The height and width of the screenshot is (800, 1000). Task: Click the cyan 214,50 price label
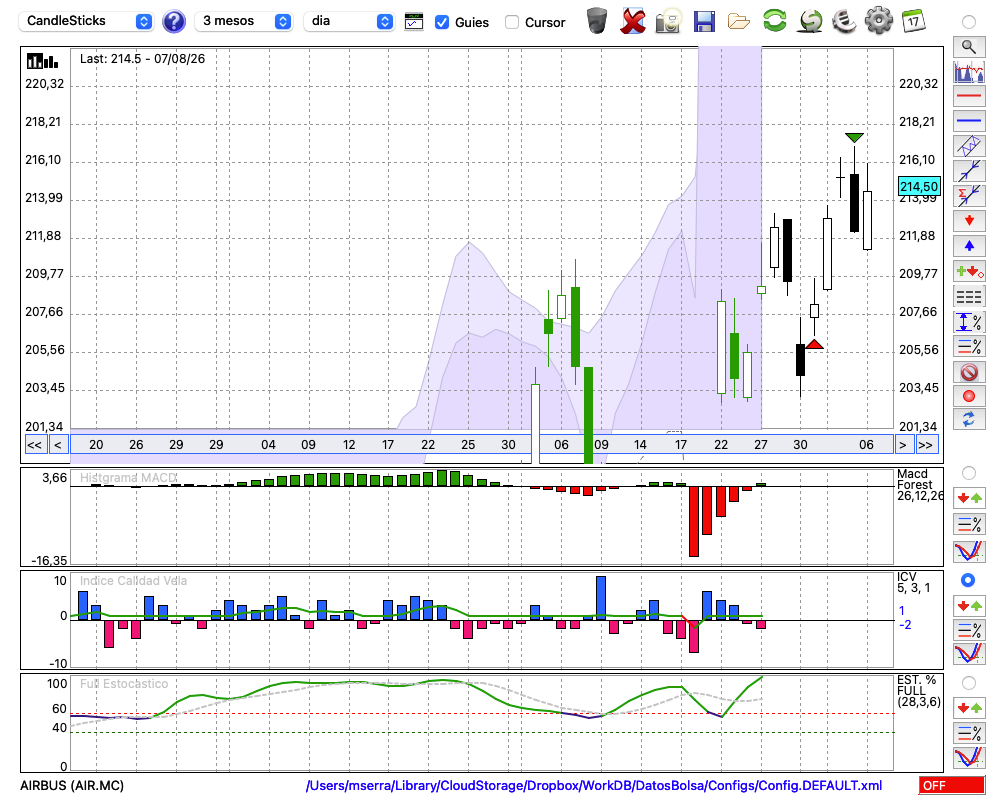pyautogui.click(x=919, y=186)
